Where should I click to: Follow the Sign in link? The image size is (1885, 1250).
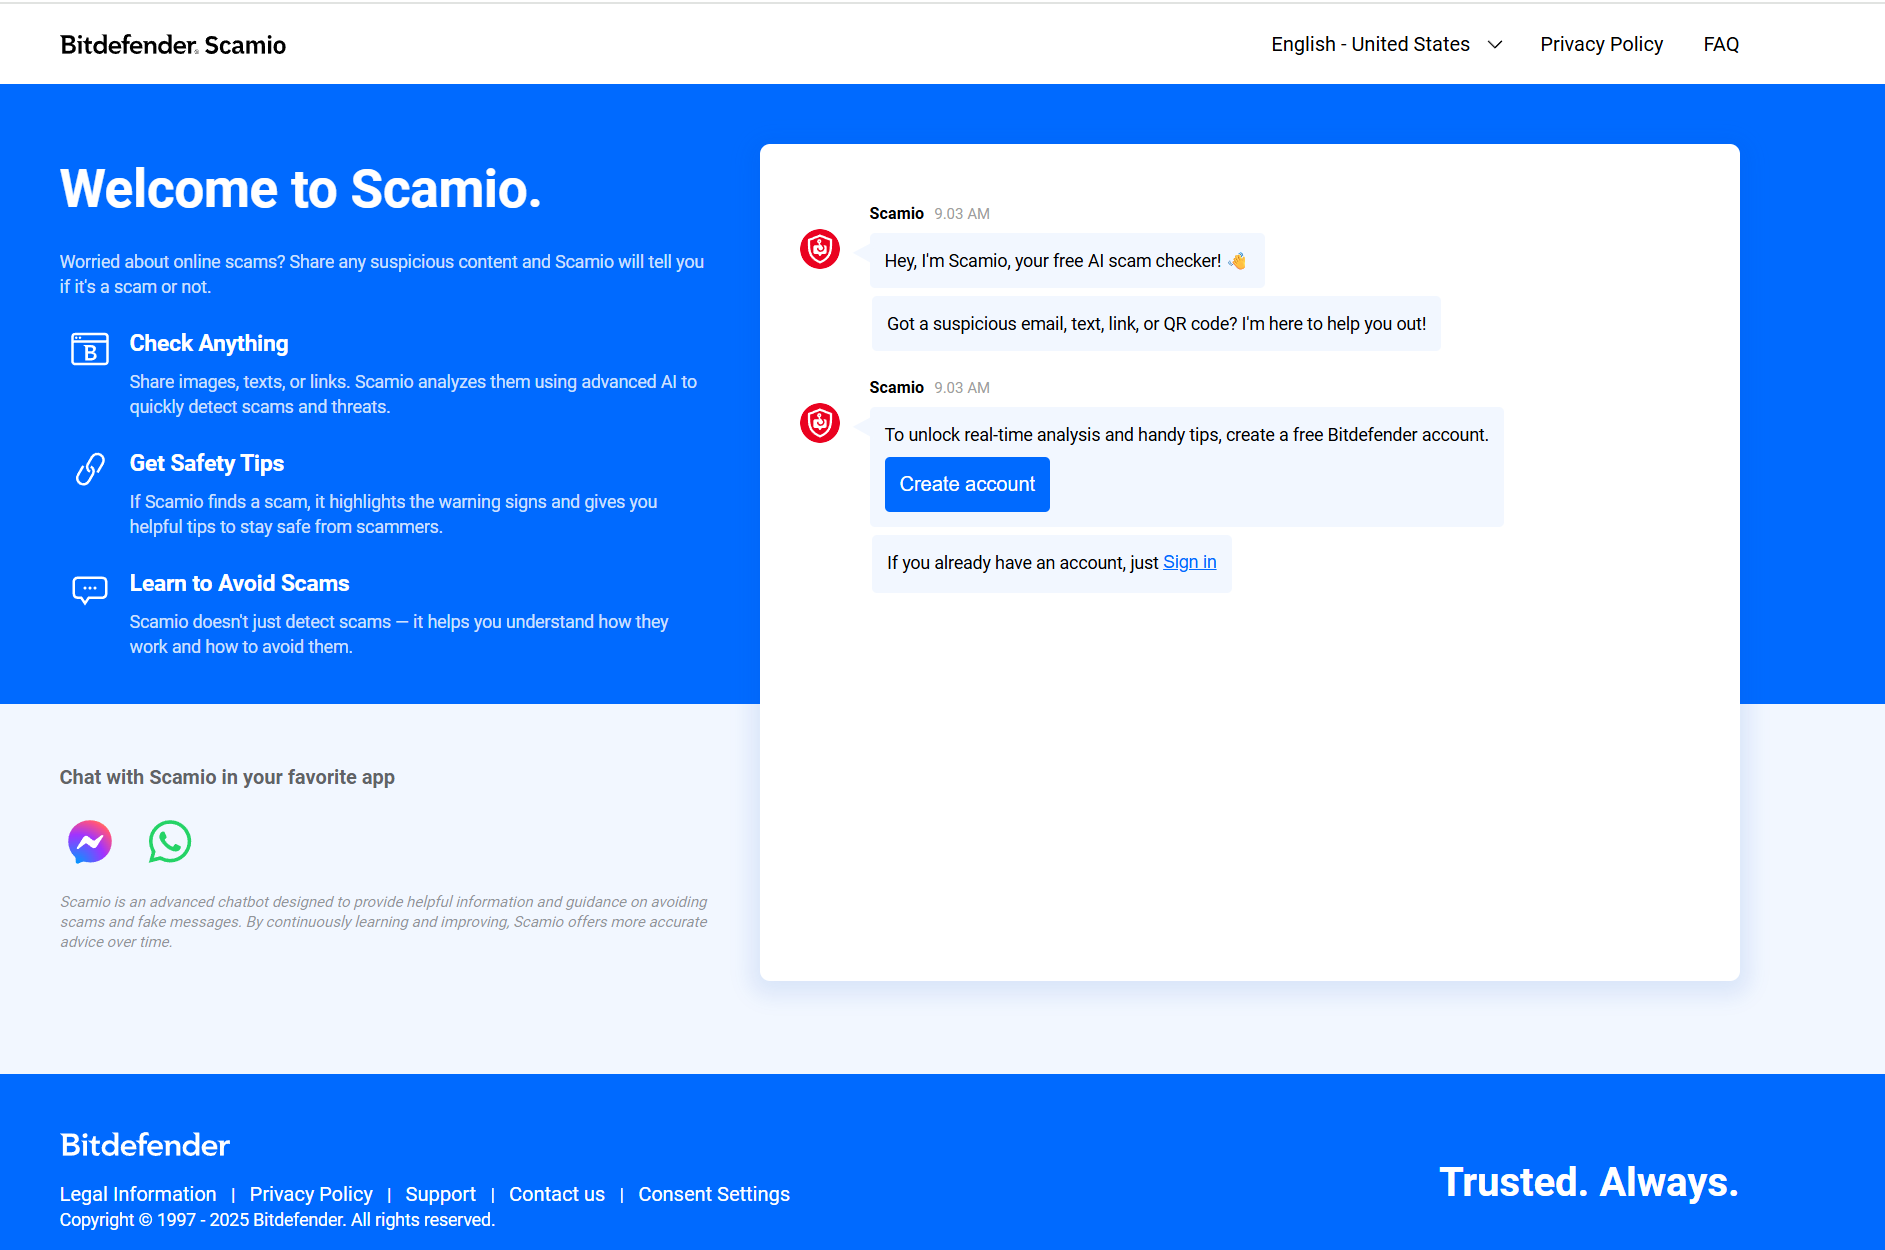[x=1190, y=562]
